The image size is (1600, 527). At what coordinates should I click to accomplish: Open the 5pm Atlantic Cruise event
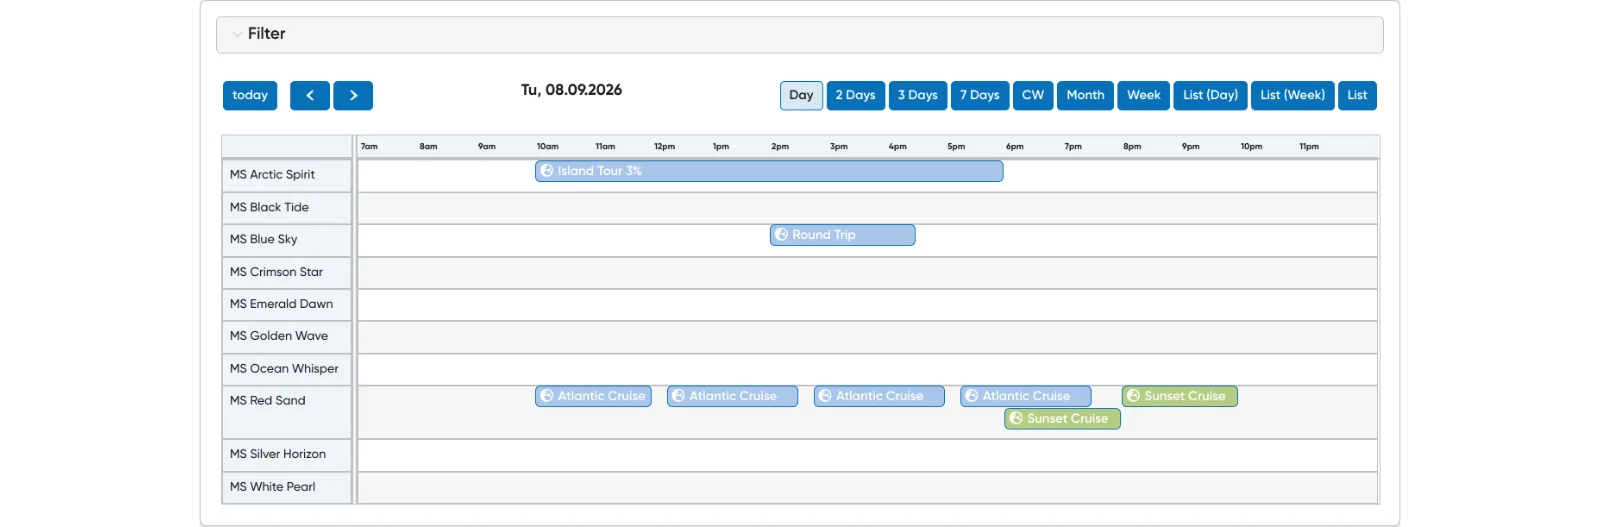pyautogui.click(x=1026, y=396)
